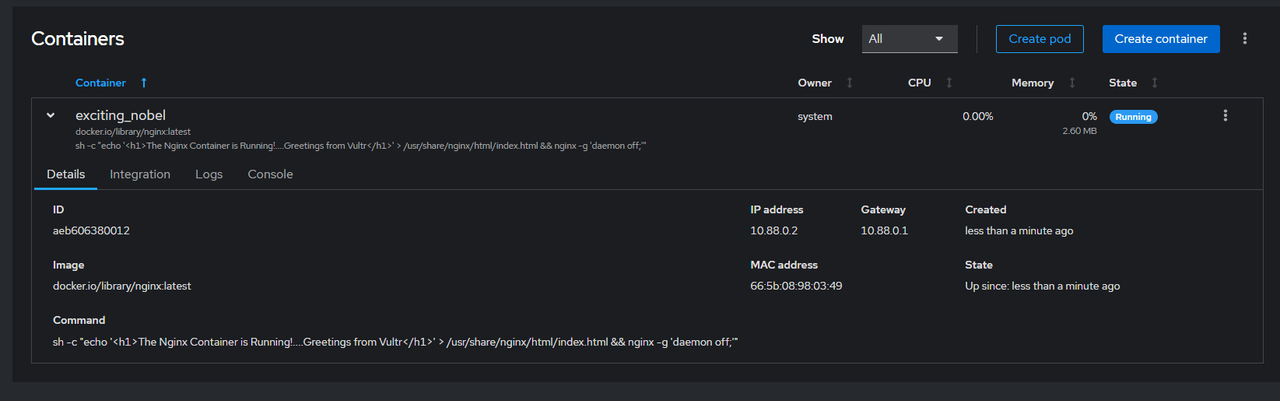This screenshot has width=1280, height=401.
Task: Open the Containers header kebab menu
Action: pyautogui.click(x=1245, y=39)
